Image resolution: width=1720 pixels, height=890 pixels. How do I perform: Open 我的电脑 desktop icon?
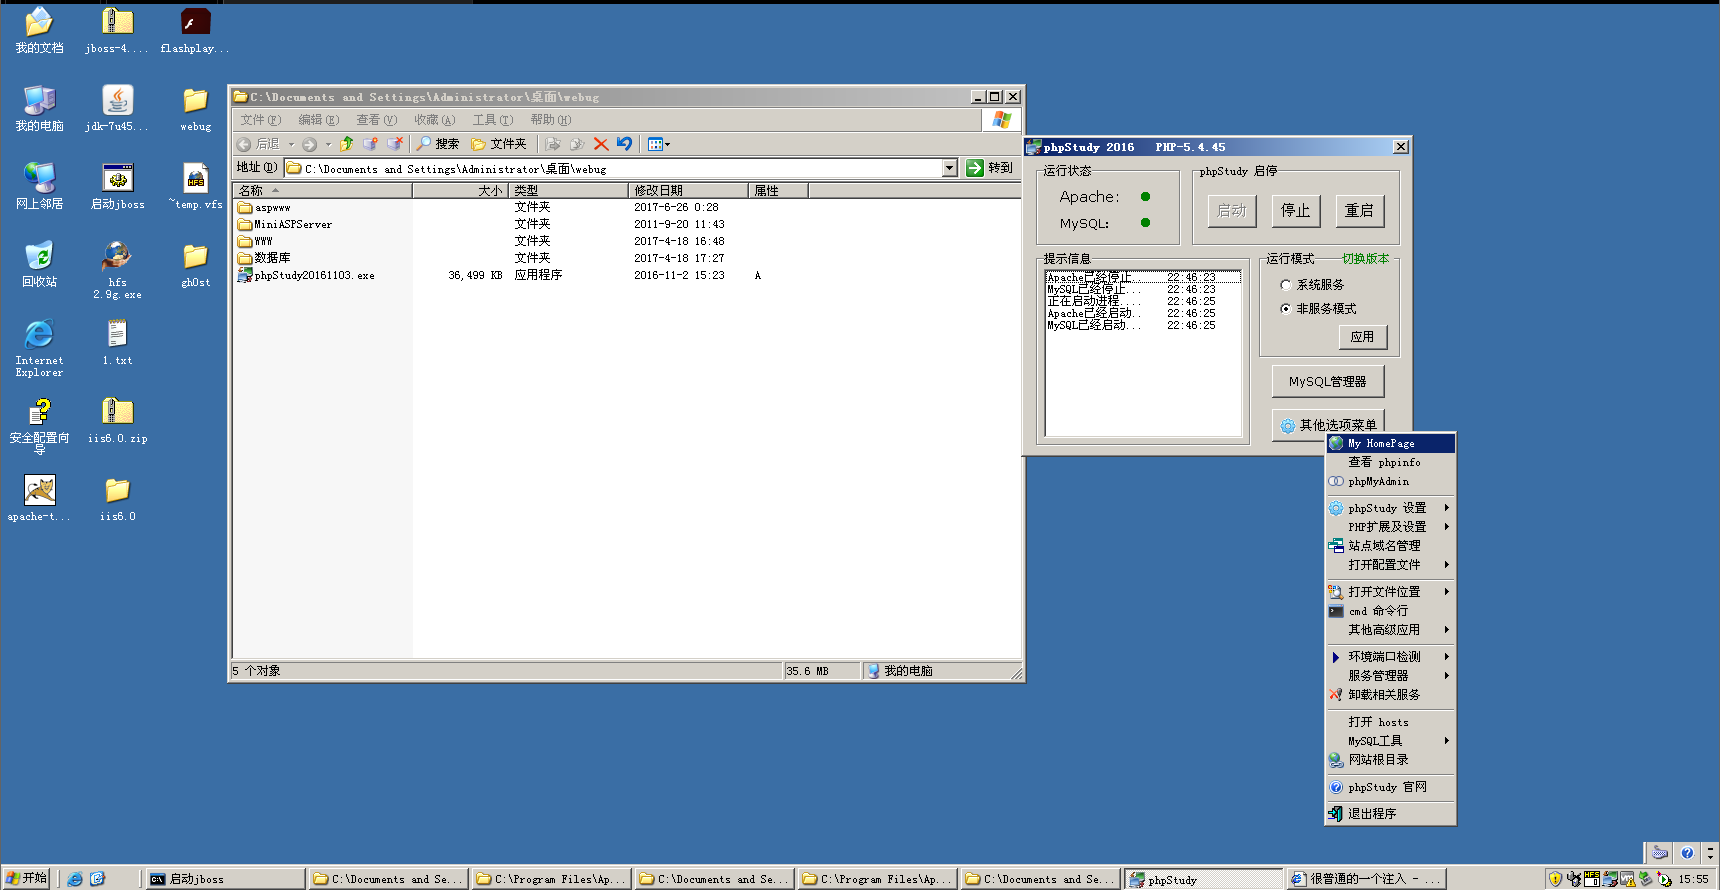pyautogui.click(x=39, y=109)
